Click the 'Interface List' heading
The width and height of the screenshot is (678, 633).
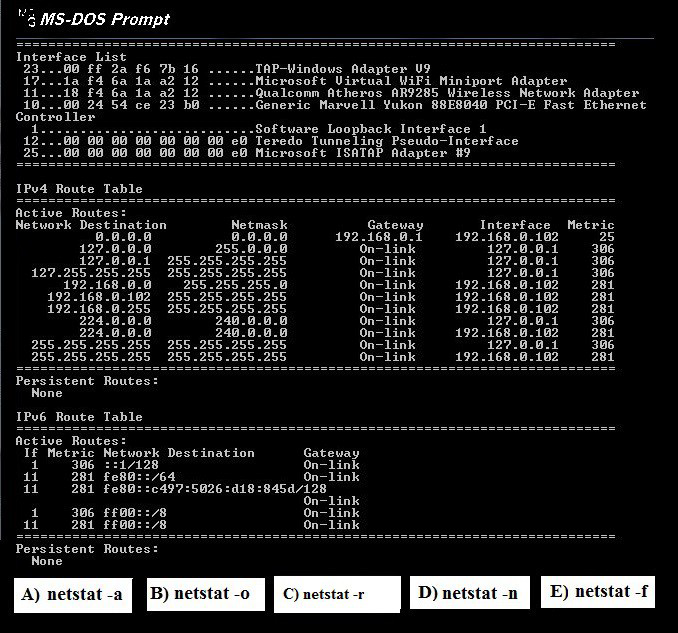click(x=71, y=57)
